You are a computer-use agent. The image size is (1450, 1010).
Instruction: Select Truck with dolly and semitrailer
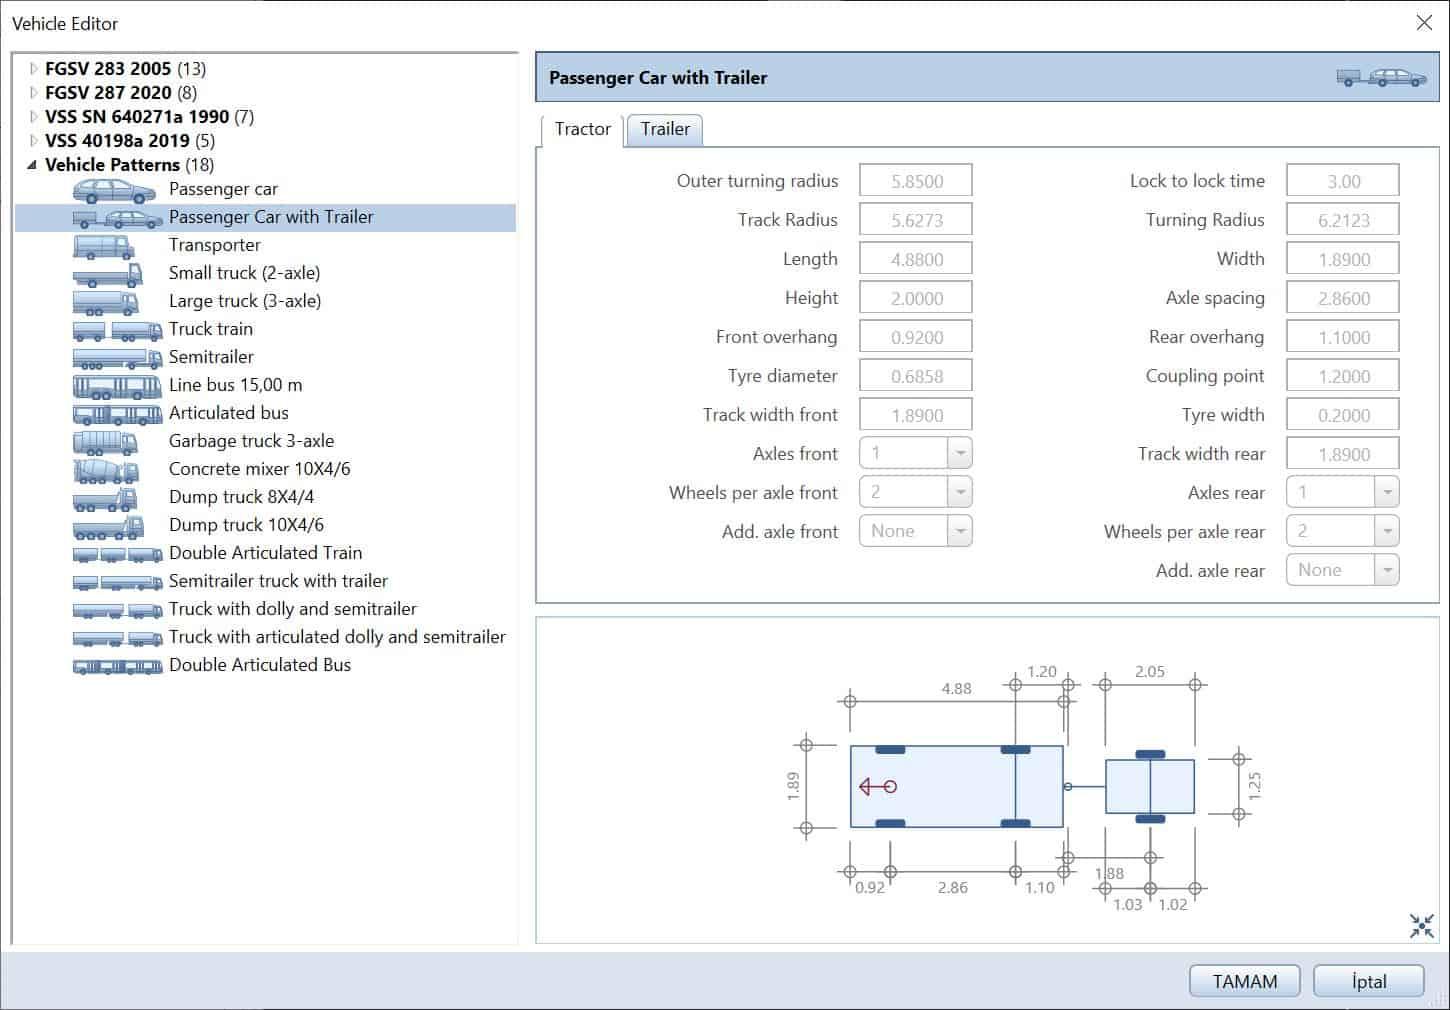point(292,609)
